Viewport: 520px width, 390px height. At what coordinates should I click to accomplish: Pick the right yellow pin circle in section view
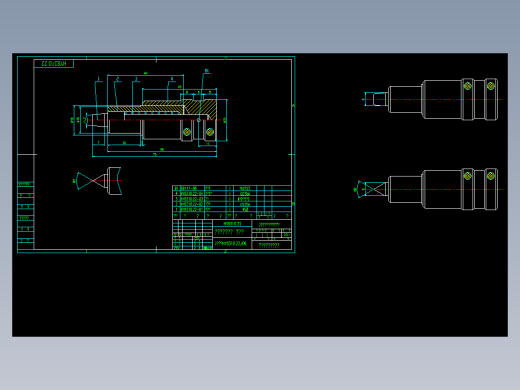[210, 132]
